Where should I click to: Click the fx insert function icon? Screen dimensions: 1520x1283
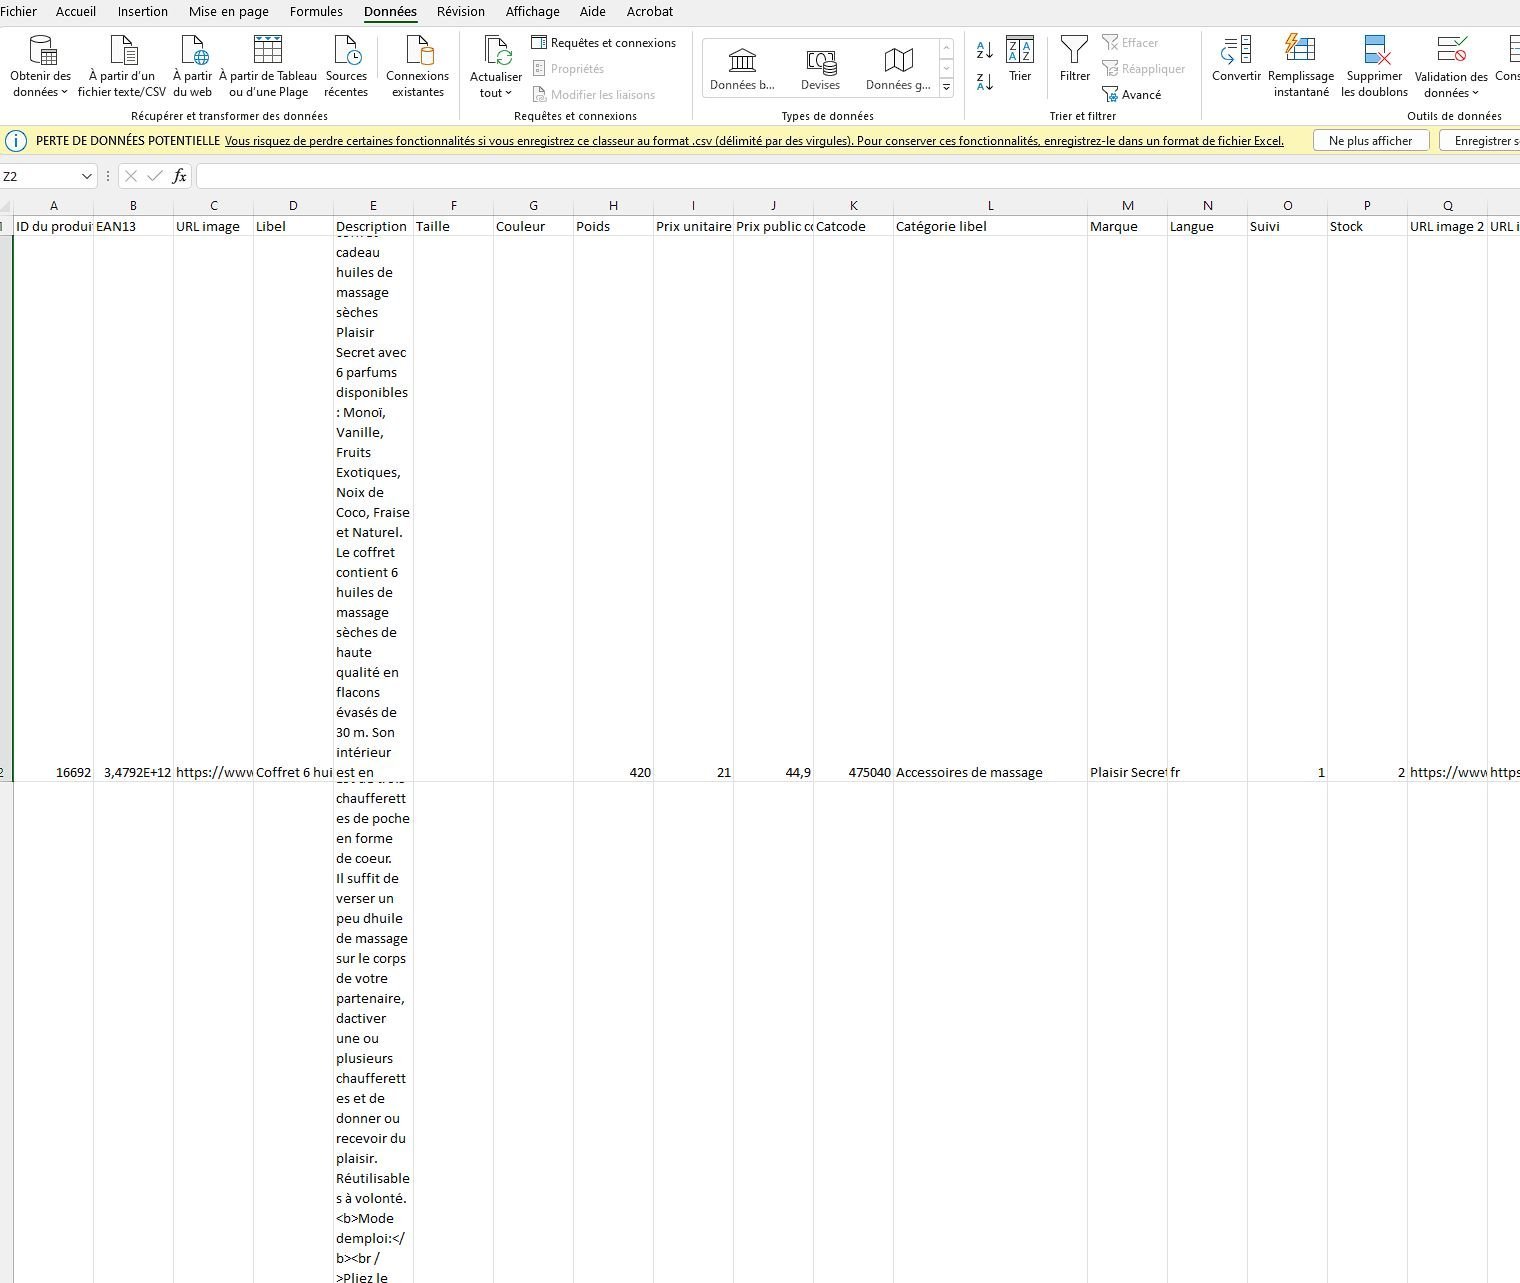[x=179, y=176]
